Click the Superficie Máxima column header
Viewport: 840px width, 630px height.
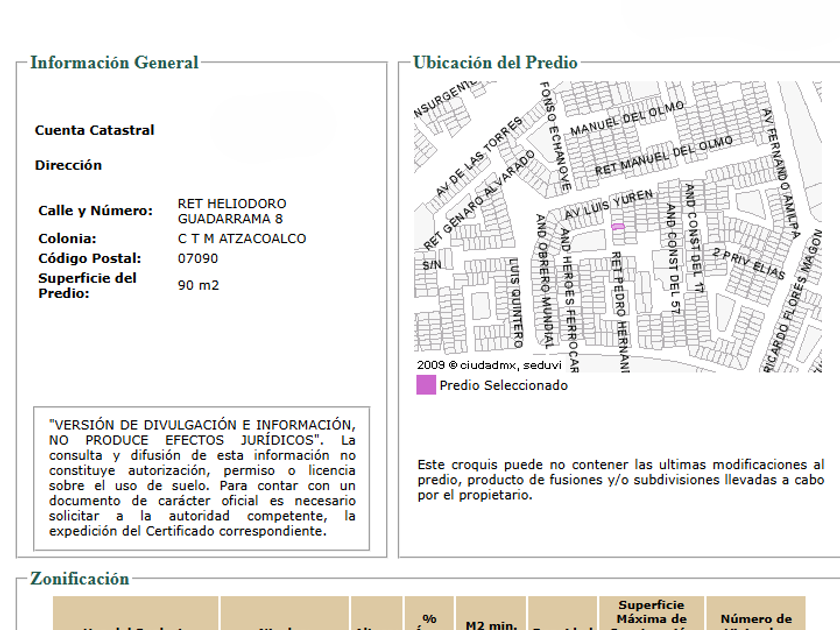651,612
